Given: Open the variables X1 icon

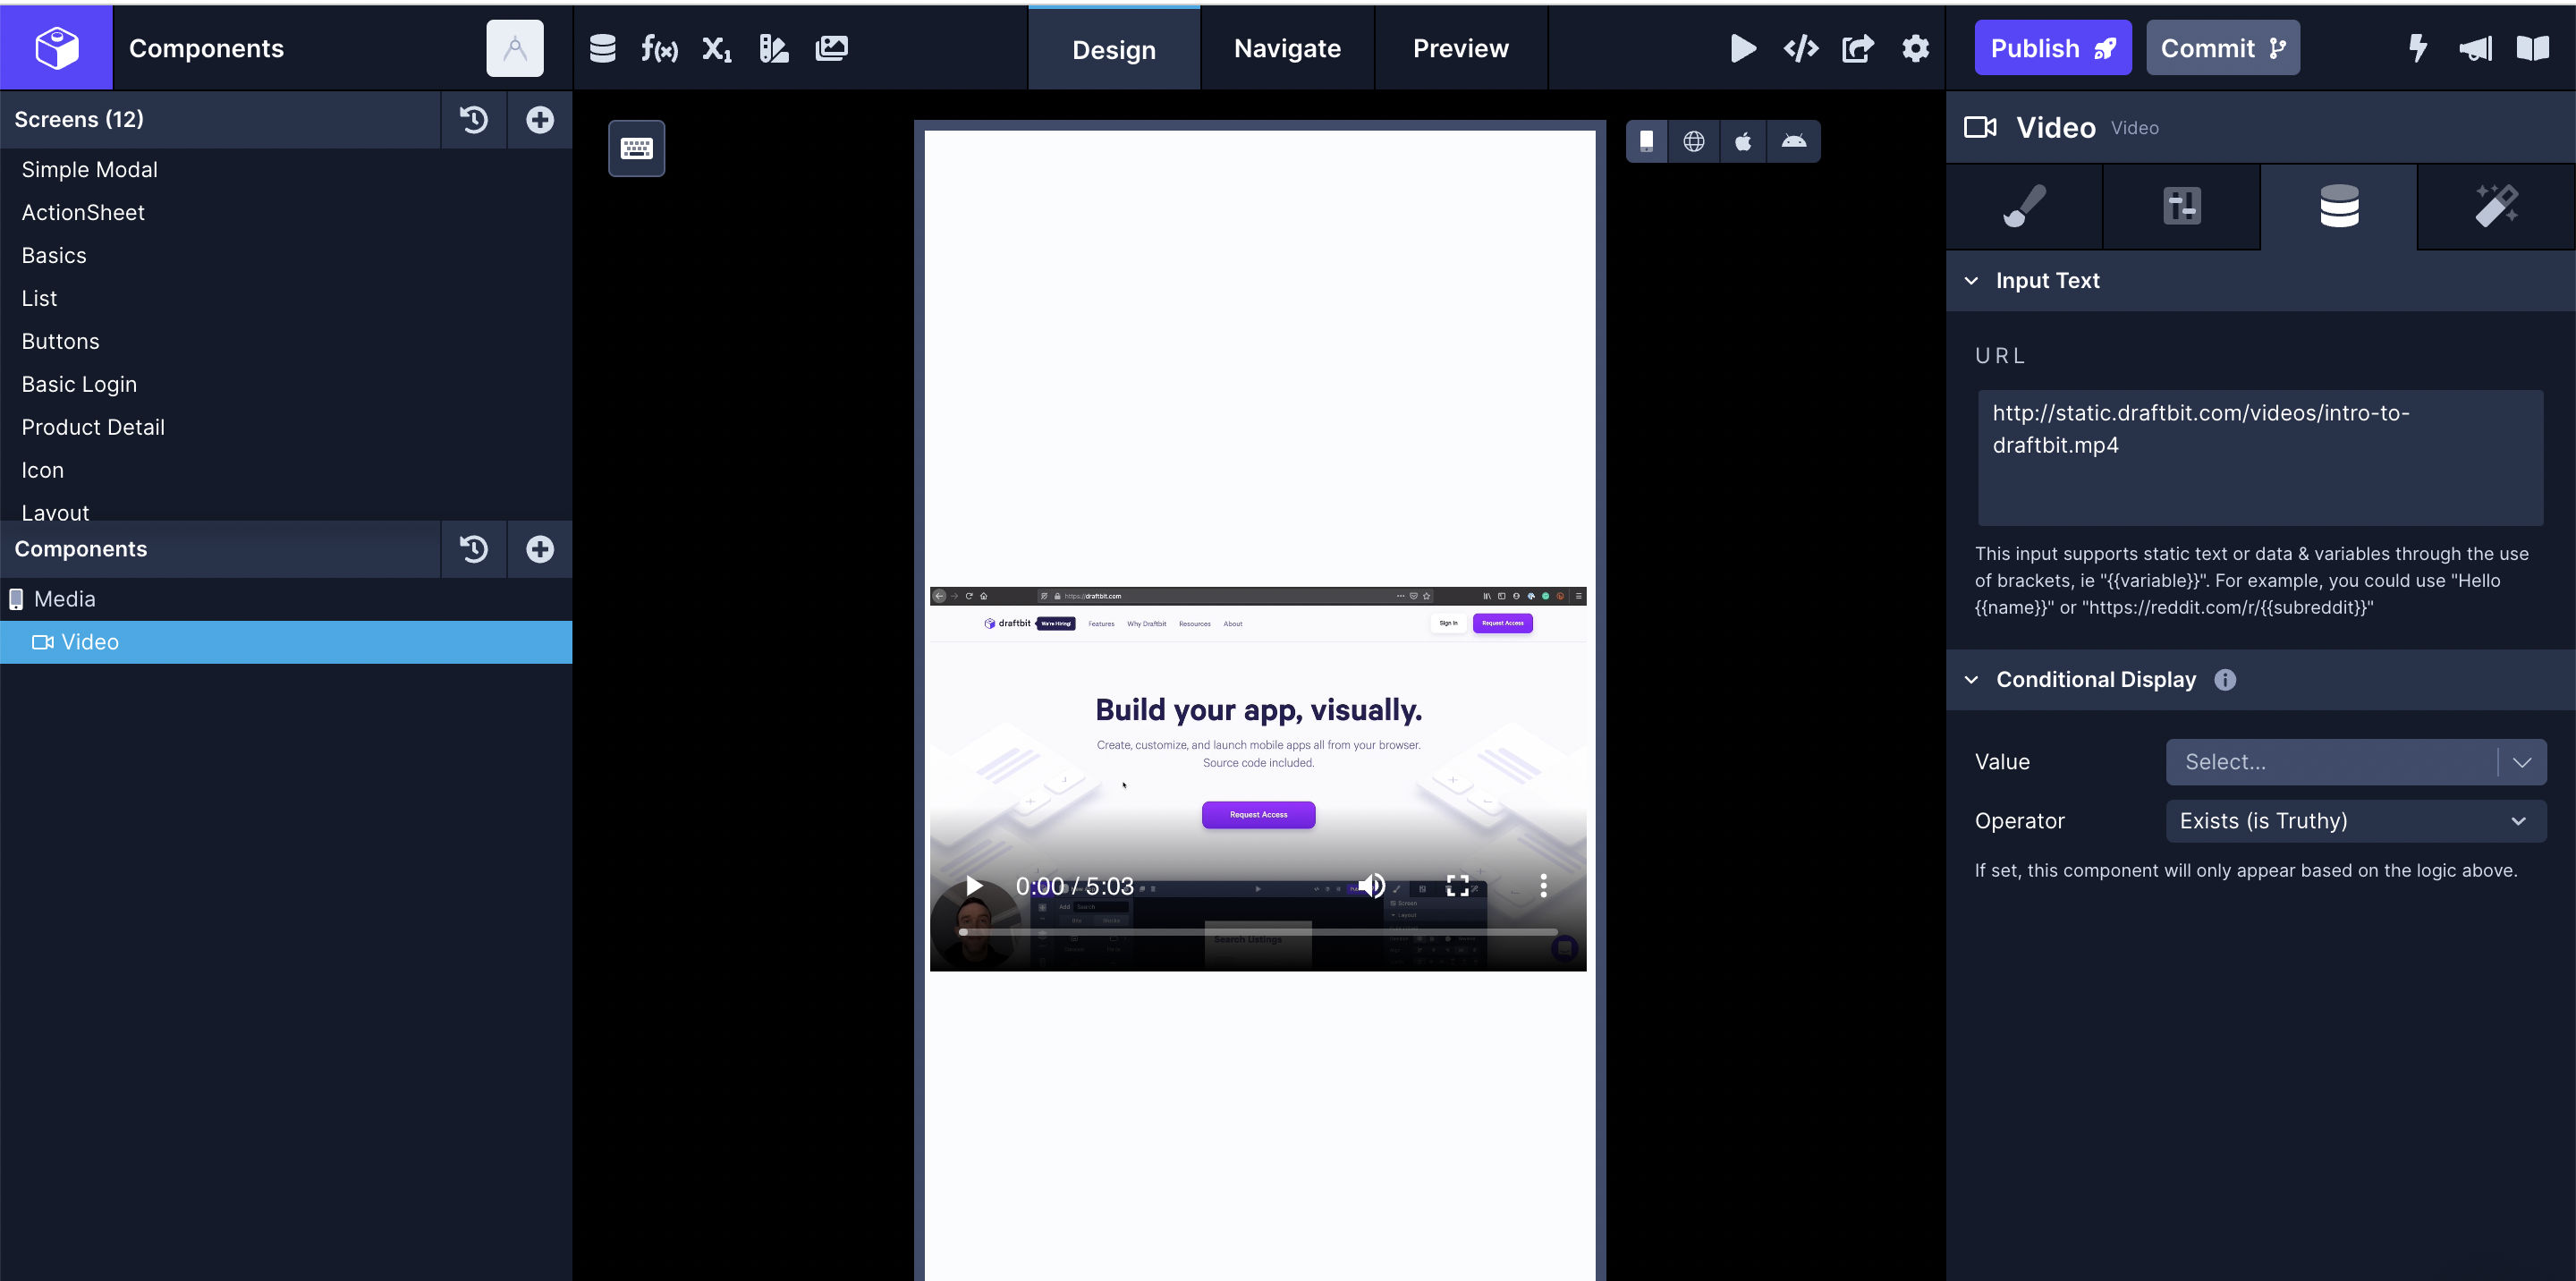Looking at the screenshot, I should click(x=717, y=48).
